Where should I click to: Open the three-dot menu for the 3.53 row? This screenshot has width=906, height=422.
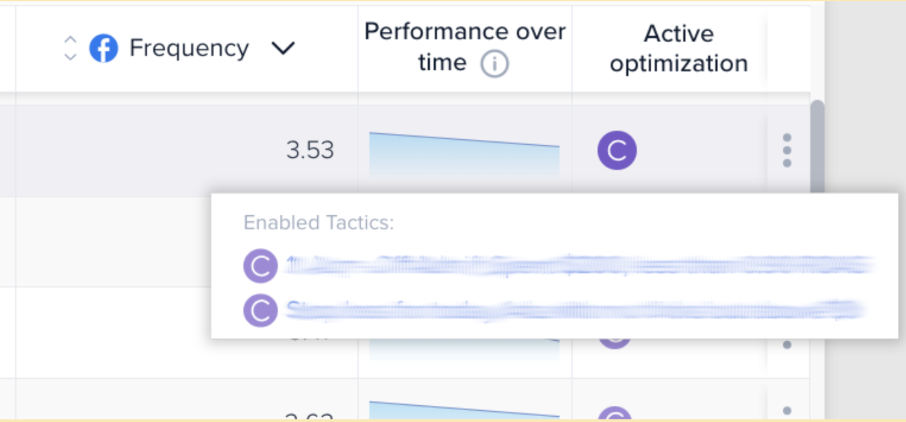[786, 150]
